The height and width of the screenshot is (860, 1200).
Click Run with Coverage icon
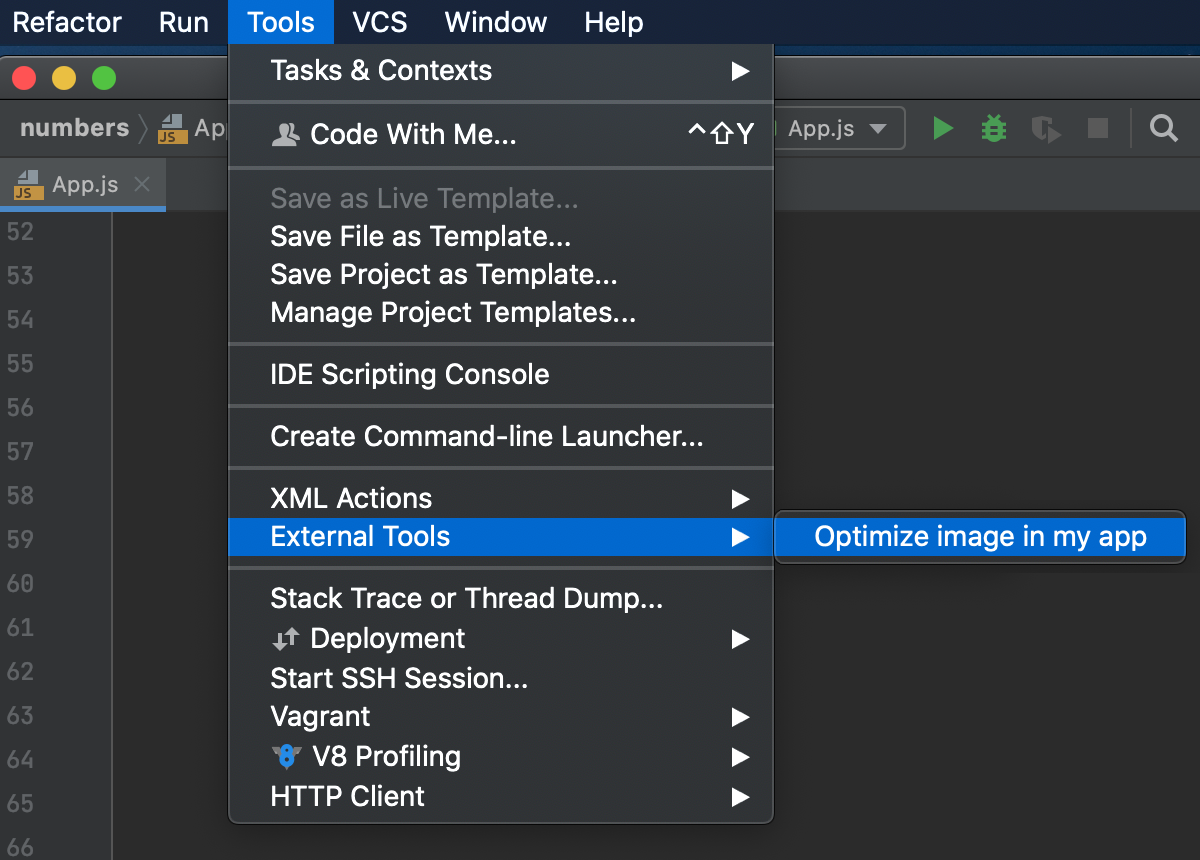1045,129
